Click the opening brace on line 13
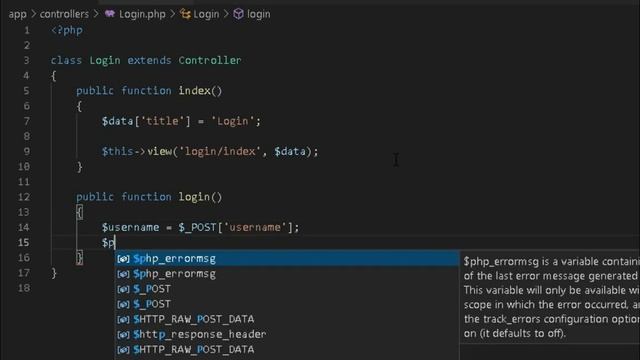This screenshot has width=640, height=360. pos(79,212)
